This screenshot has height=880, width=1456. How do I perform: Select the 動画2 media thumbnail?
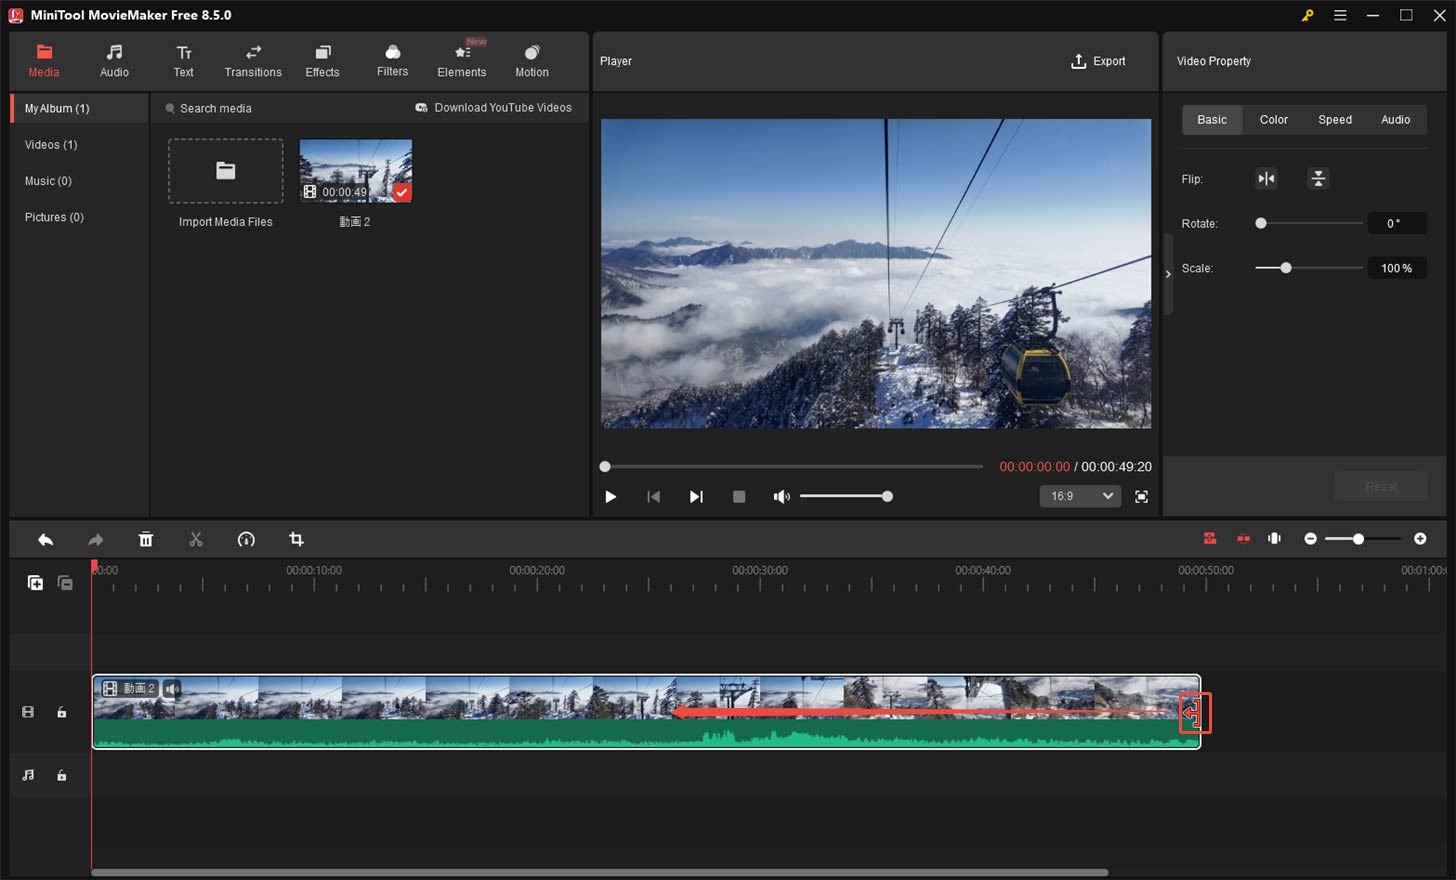click(x=356, y=169)
